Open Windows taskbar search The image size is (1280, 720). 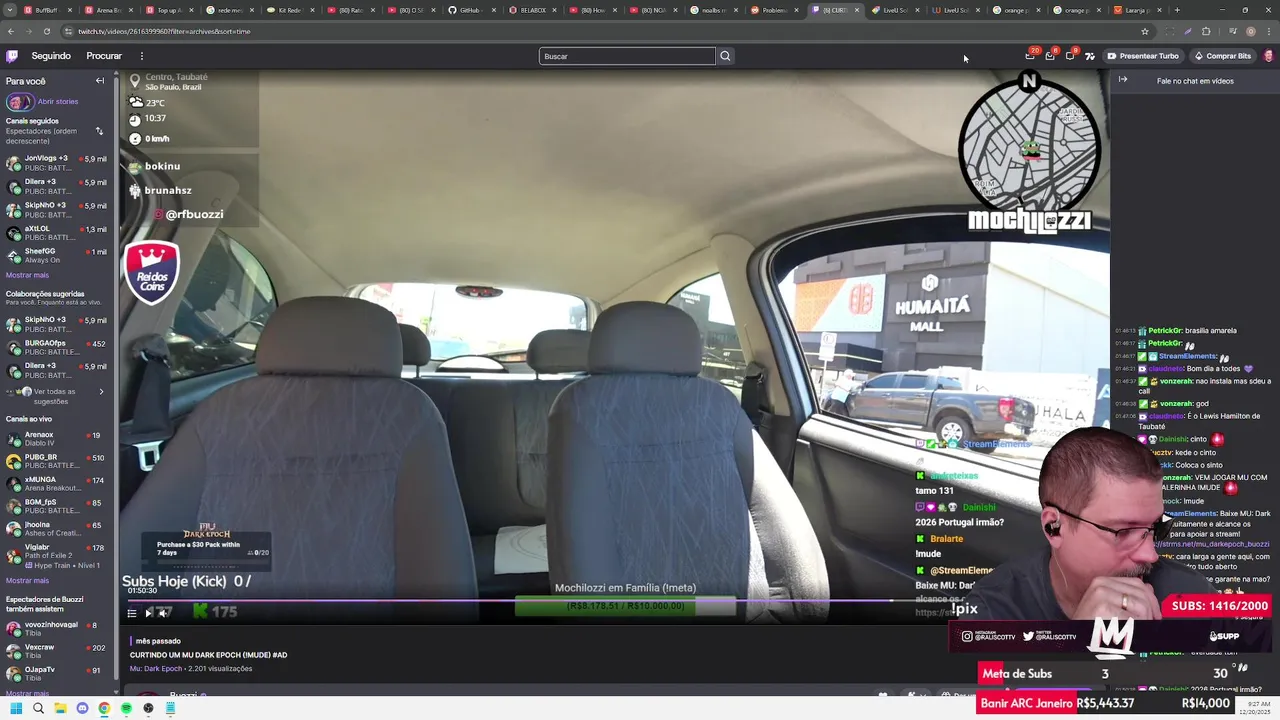38,708
